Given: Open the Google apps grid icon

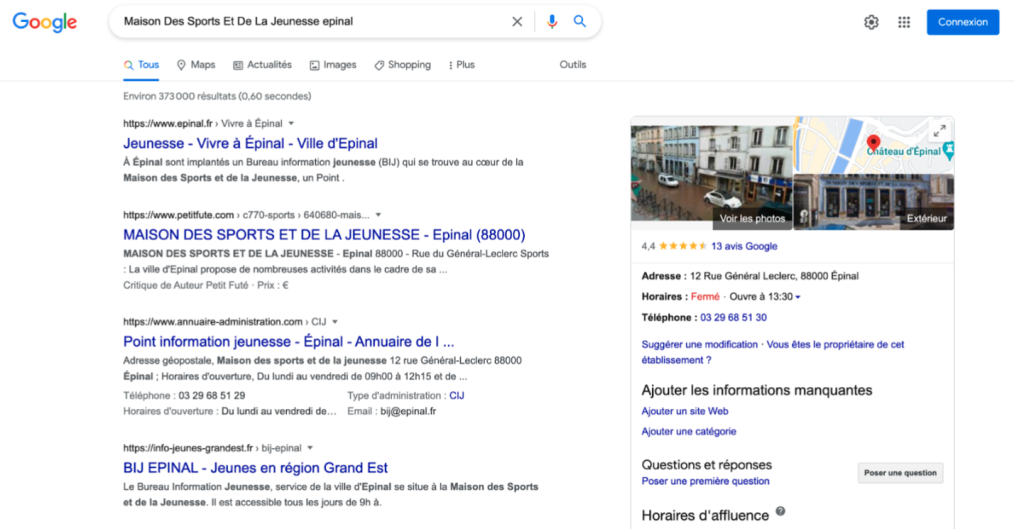Looking at the screenshot, I should tap(904, 22).
